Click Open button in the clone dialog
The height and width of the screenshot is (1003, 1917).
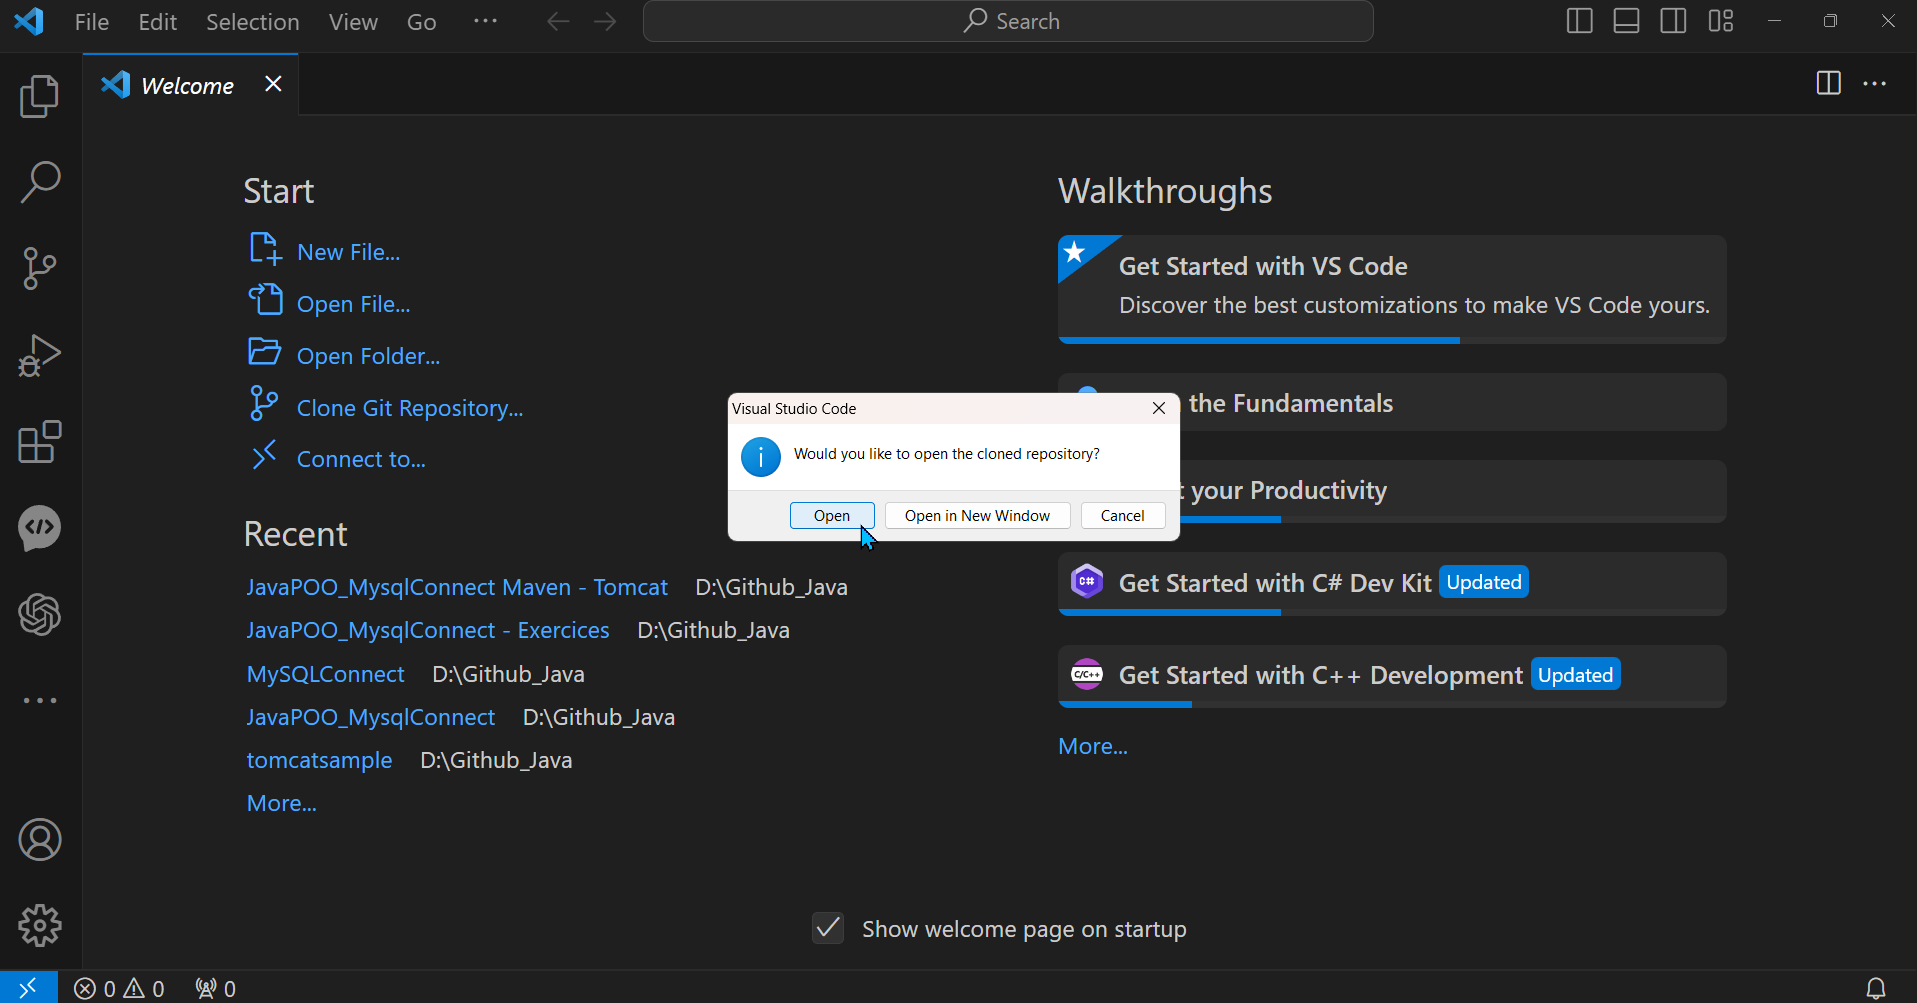pos(831,516)
